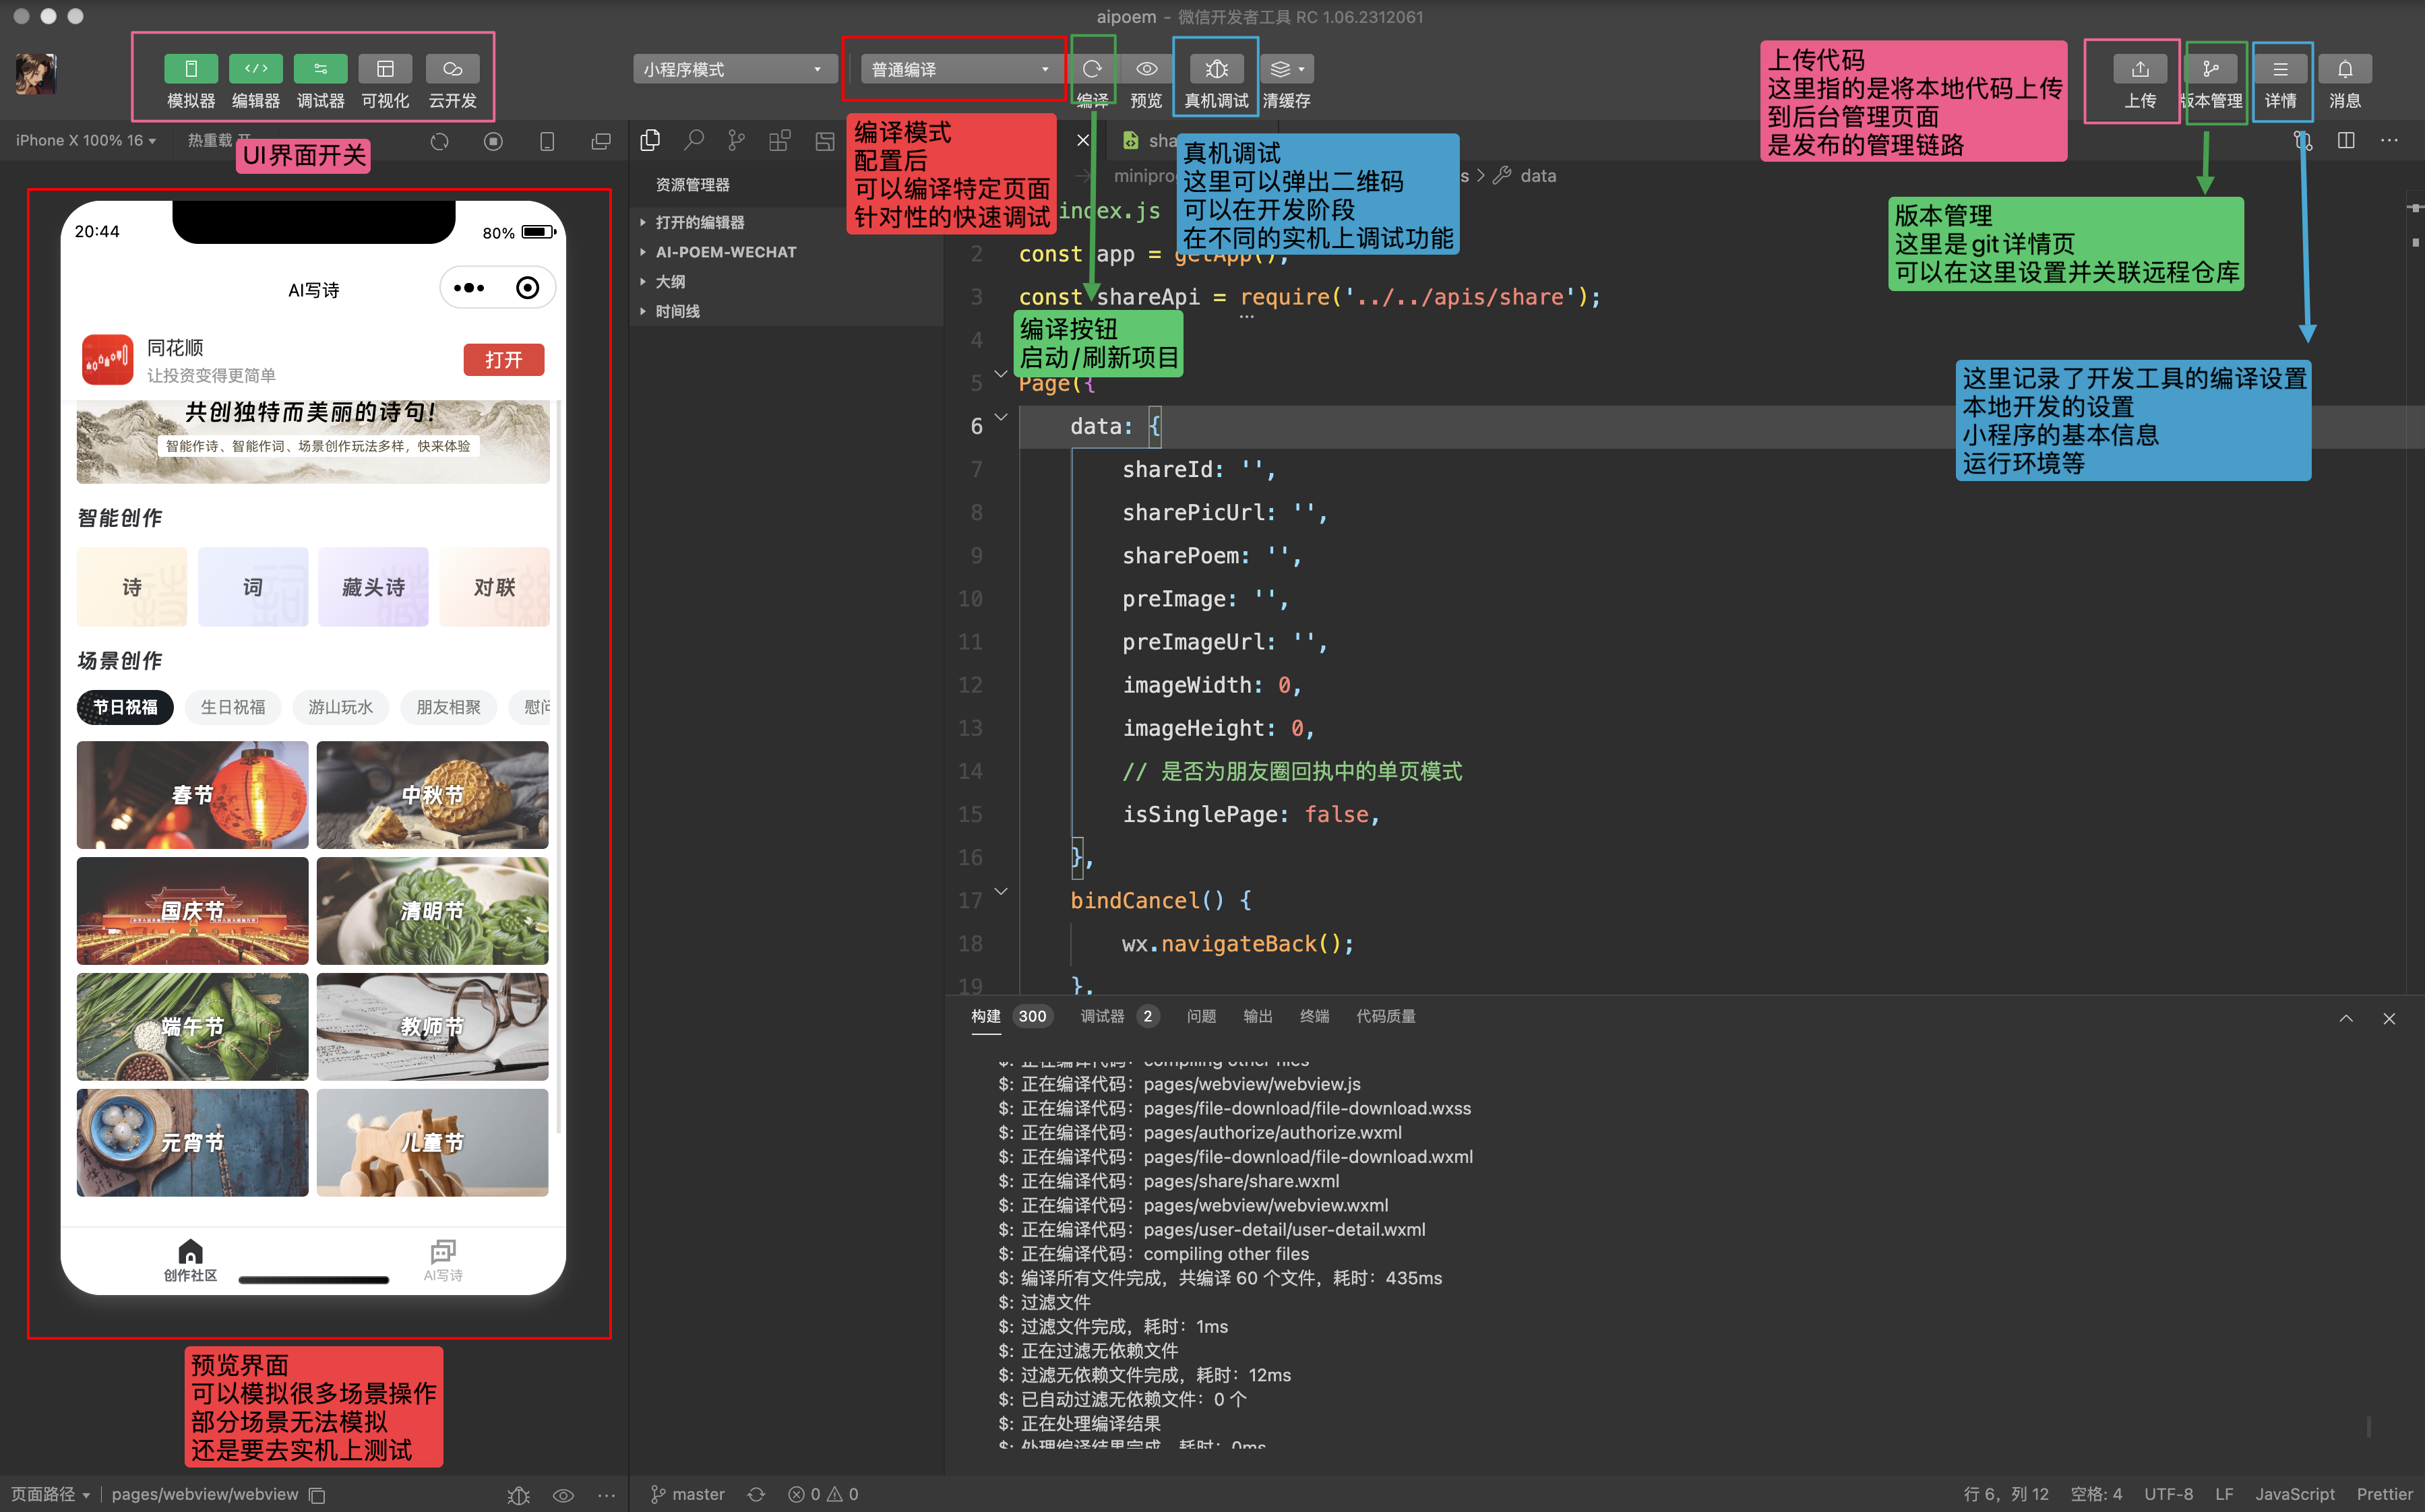Click the real-device debug bug icon
The height and width of the screenshot is (1512, 2425).
[x=1216, y=69]
